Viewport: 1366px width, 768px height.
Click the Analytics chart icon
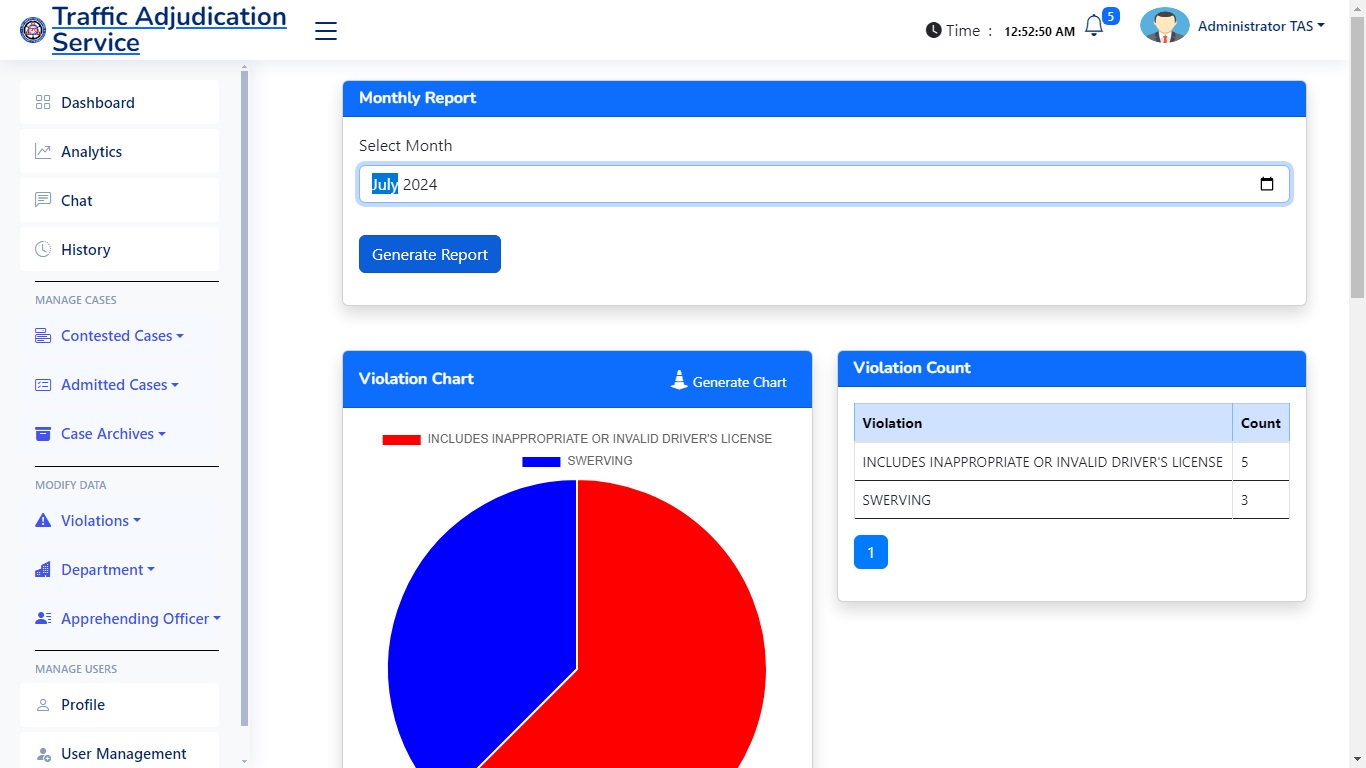click(43, 151)
